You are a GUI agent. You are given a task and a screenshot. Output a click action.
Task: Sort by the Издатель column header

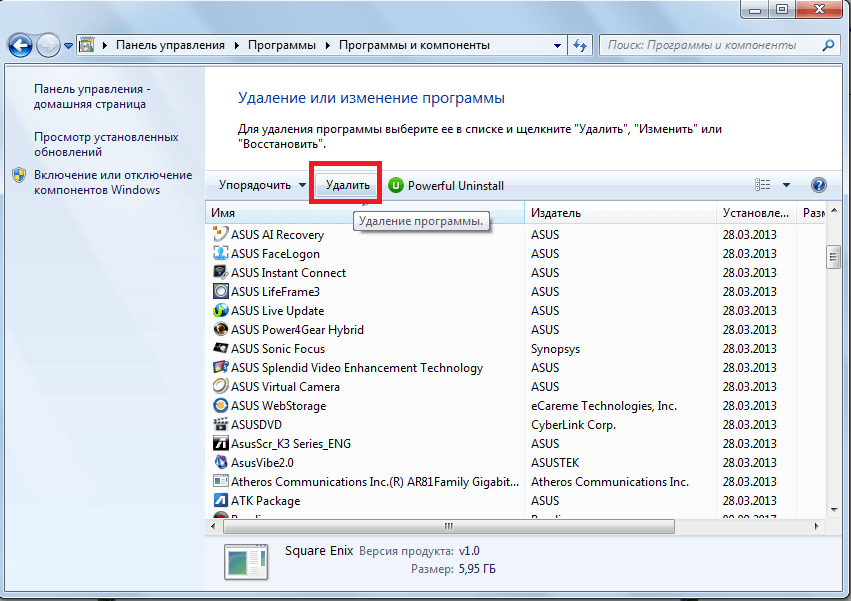(x=620, y=213)
